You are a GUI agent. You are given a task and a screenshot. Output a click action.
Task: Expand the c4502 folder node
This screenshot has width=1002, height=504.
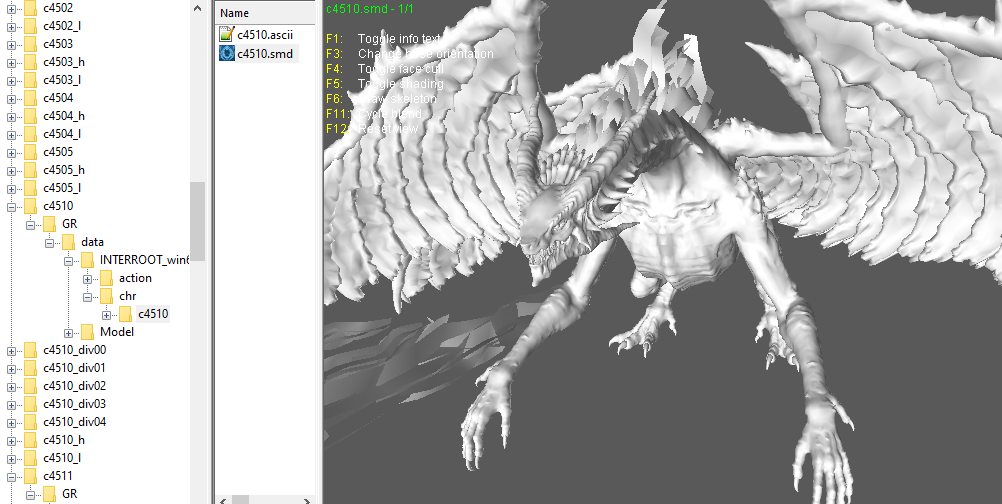[11, 8]
